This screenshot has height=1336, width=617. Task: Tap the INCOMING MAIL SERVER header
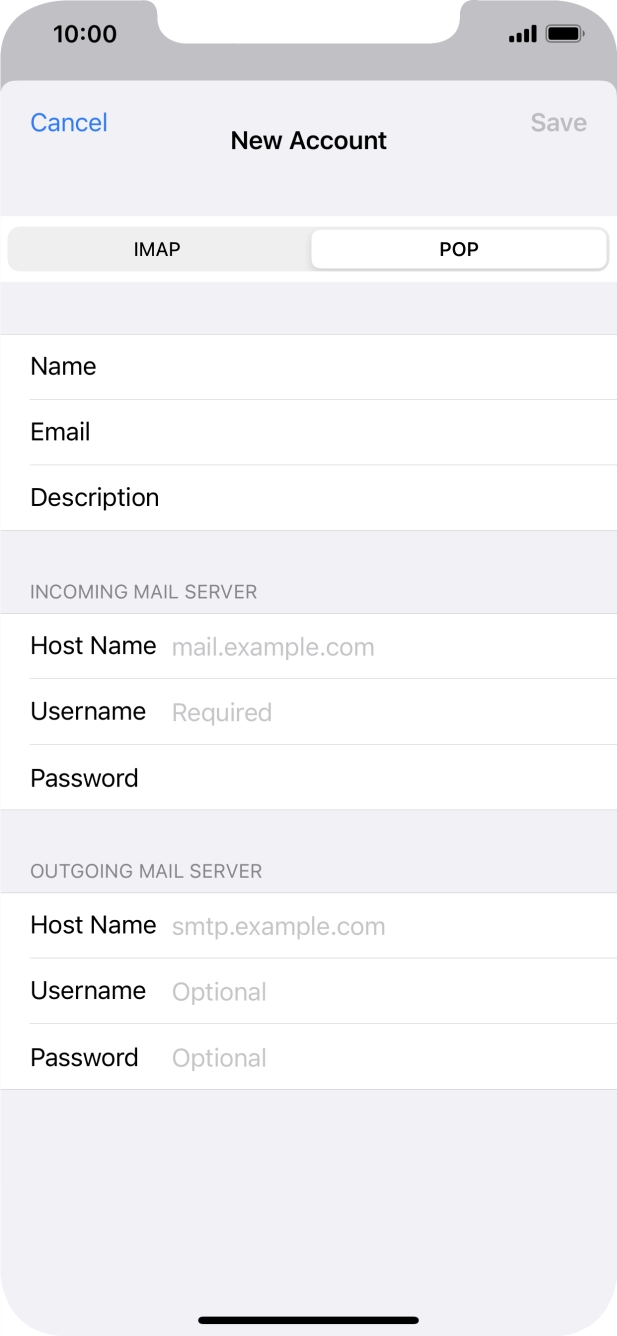pos(143,592)
